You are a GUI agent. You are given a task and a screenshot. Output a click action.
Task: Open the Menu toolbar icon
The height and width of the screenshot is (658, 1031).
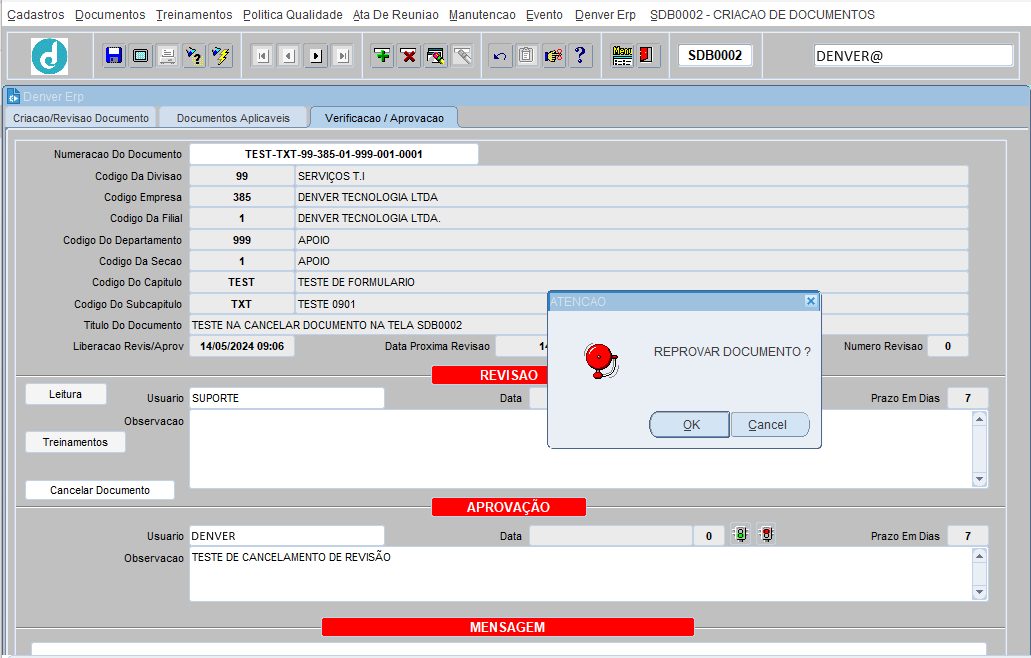point(622,56)
